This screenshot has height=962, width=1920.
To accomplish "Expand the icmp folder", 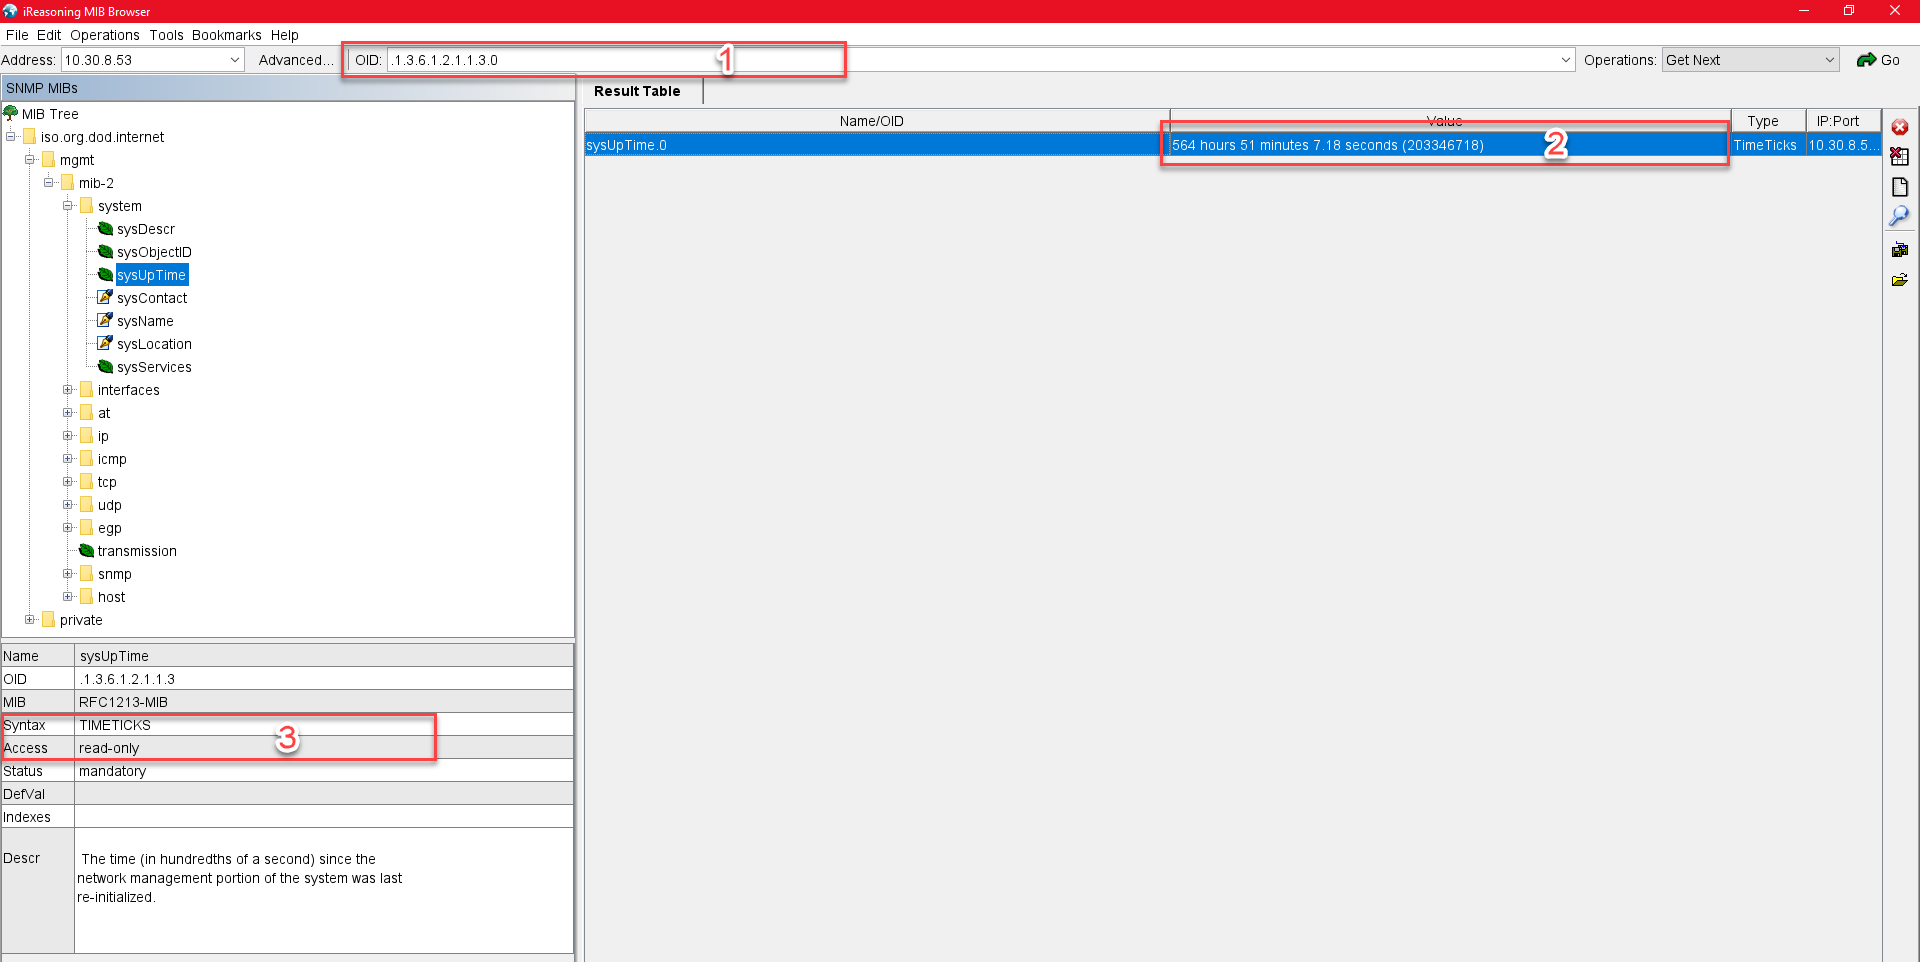I will tap(68, 459).
